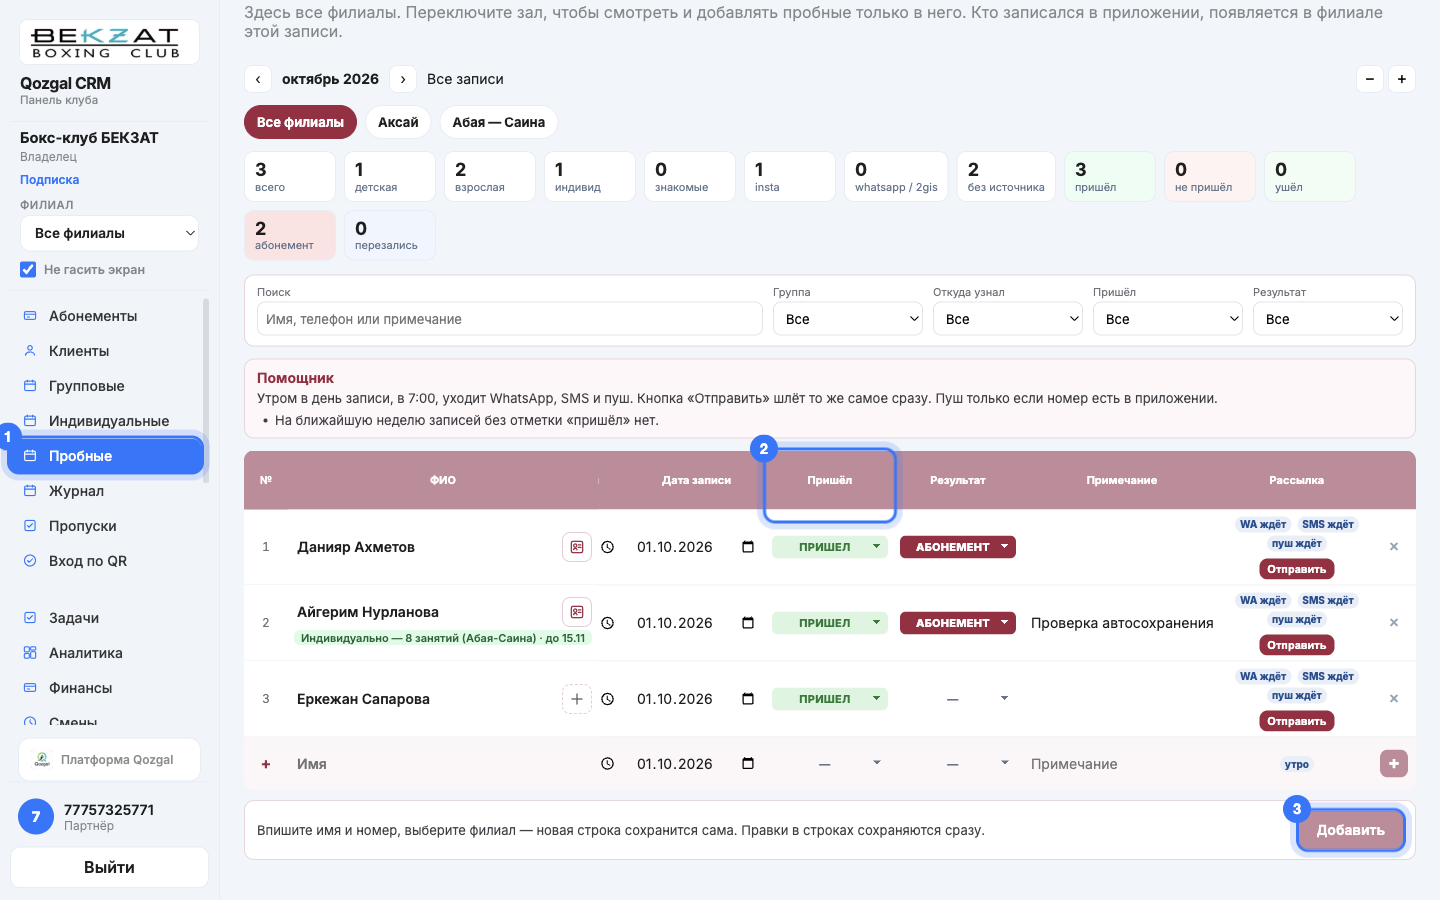Click clock icon in Айгерим Нурланова row

(607, 623)
